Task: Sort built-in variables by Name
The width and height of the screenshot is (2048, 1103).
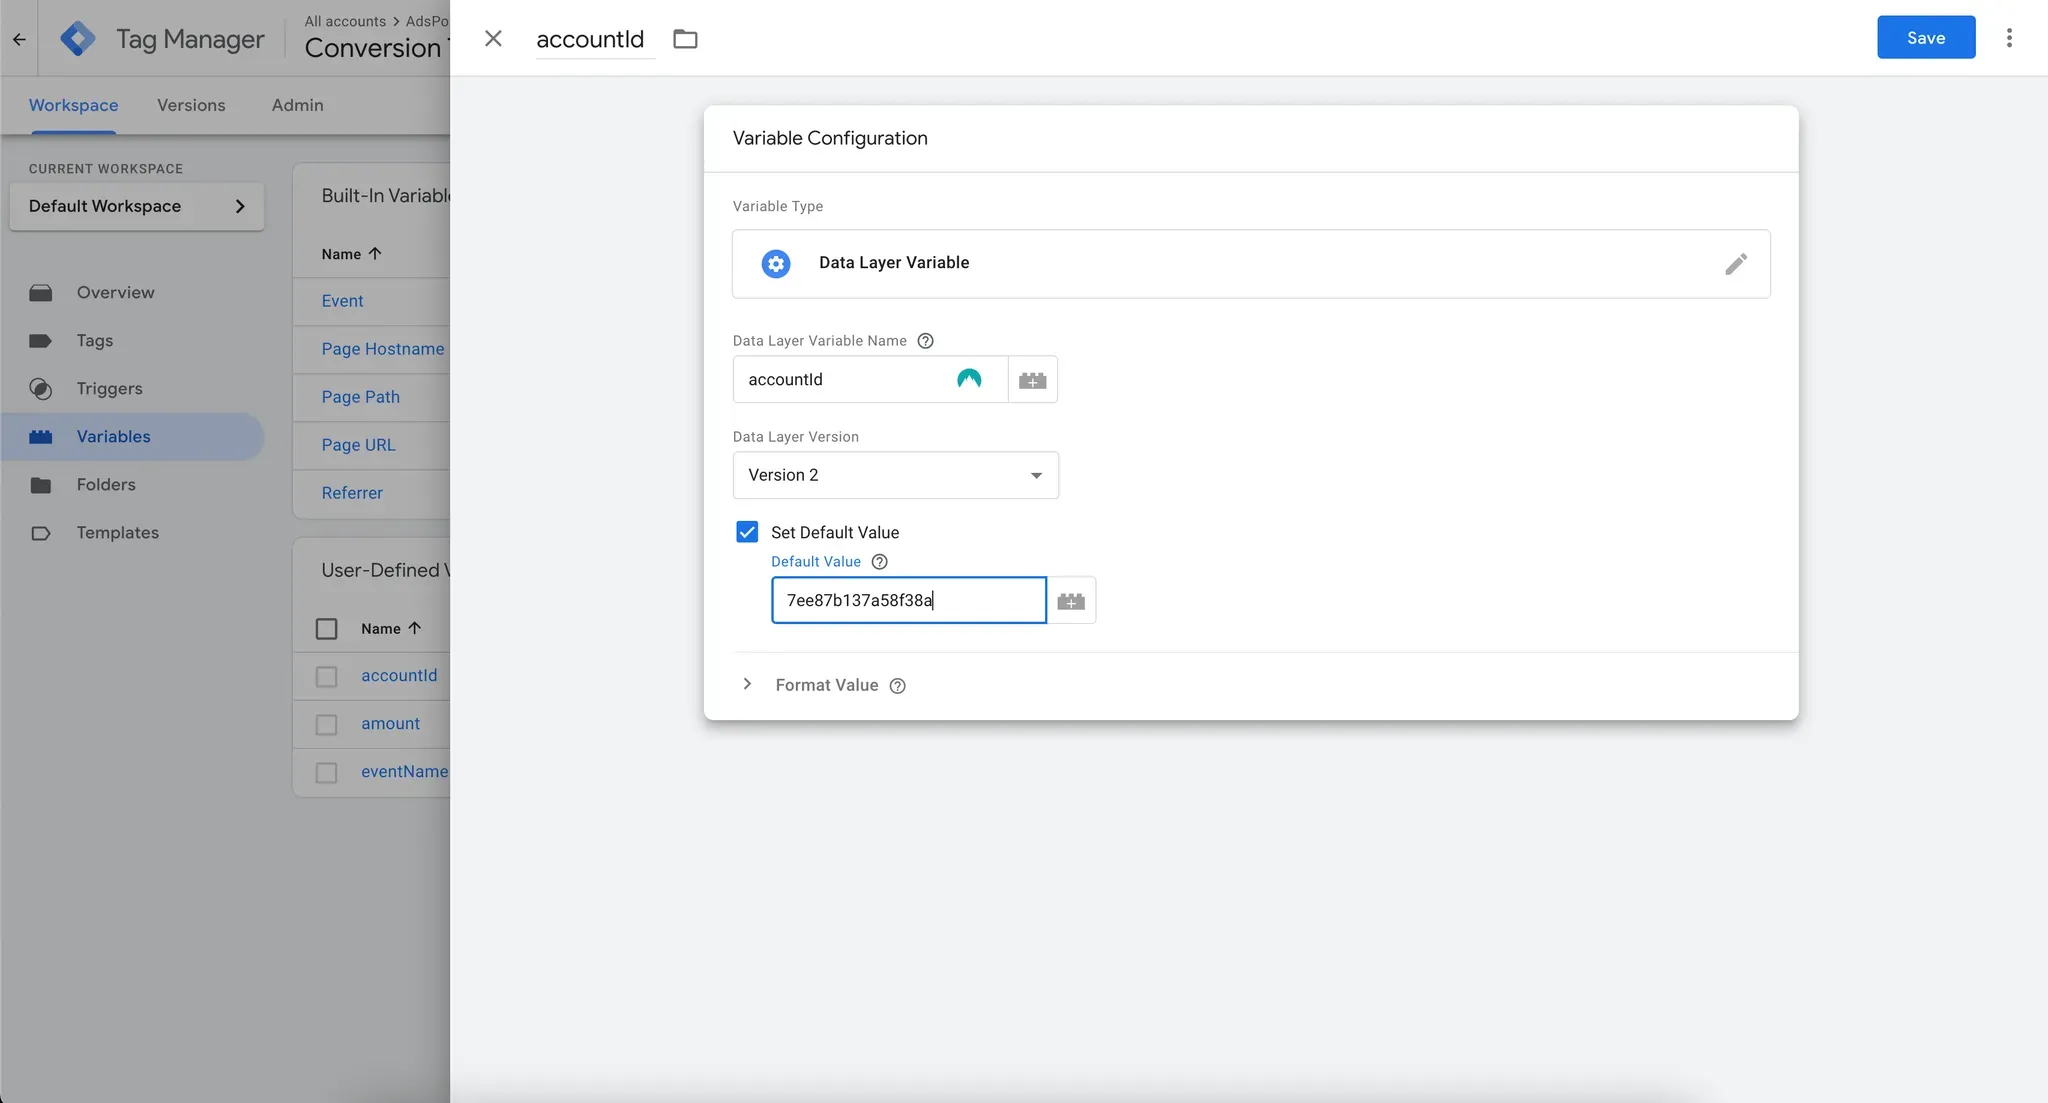Action: click(351, 254)
